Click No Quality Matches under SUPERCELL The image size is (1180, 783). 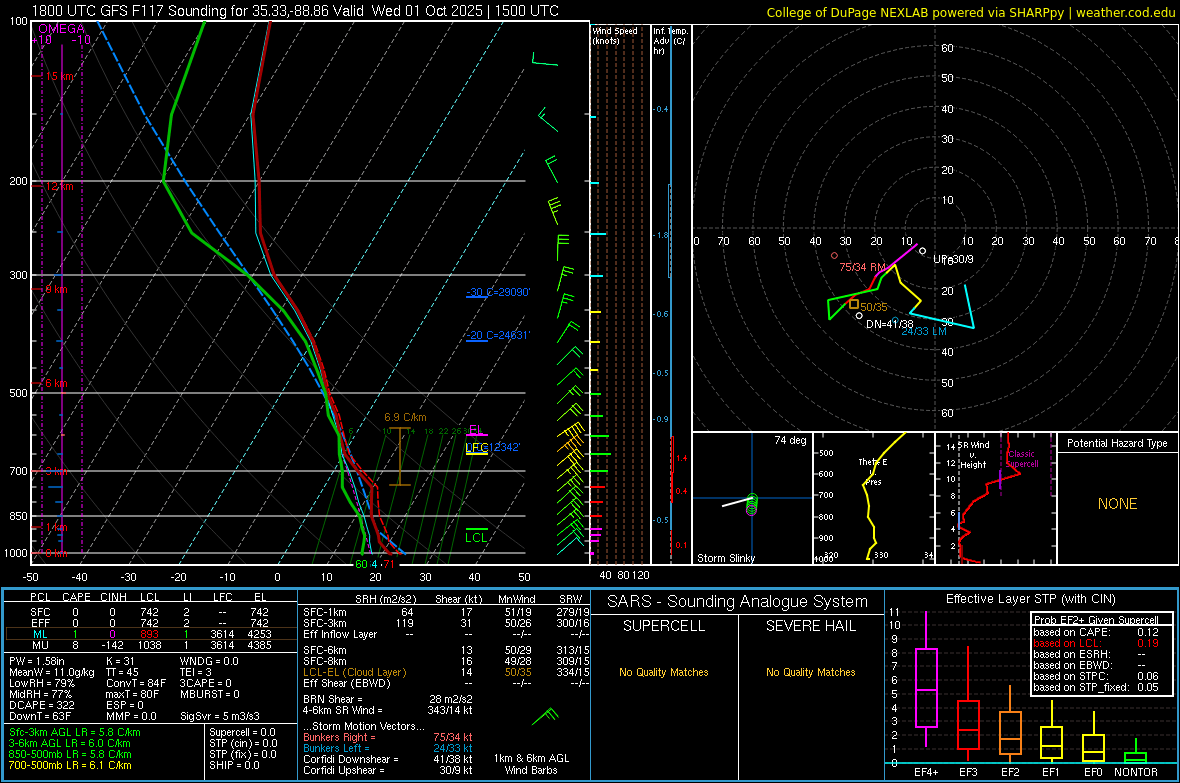664,672
